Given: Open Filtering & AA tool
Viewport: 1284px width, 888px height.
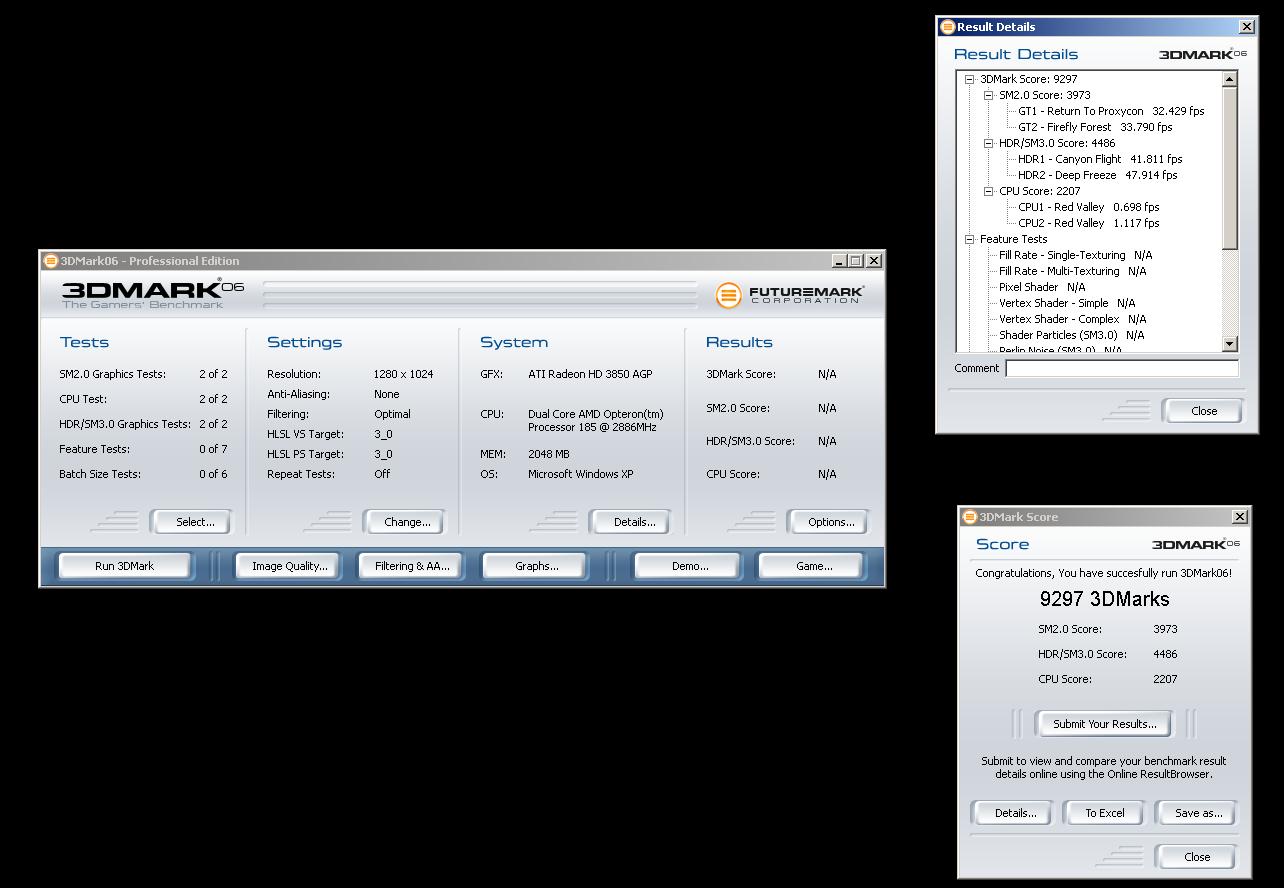Looking at the screenshot, I should (412, 566).
